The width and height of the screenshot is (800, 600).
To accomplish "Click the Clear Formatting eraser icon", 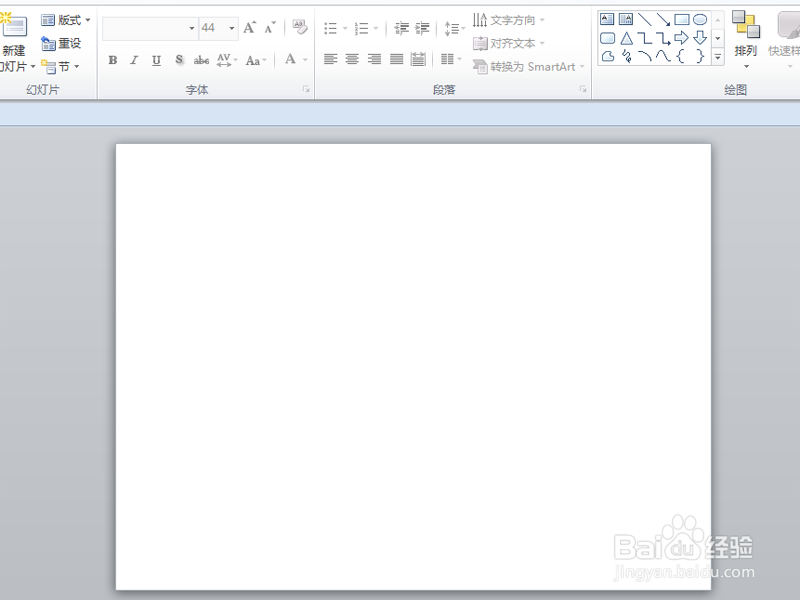I will point(300,27).
